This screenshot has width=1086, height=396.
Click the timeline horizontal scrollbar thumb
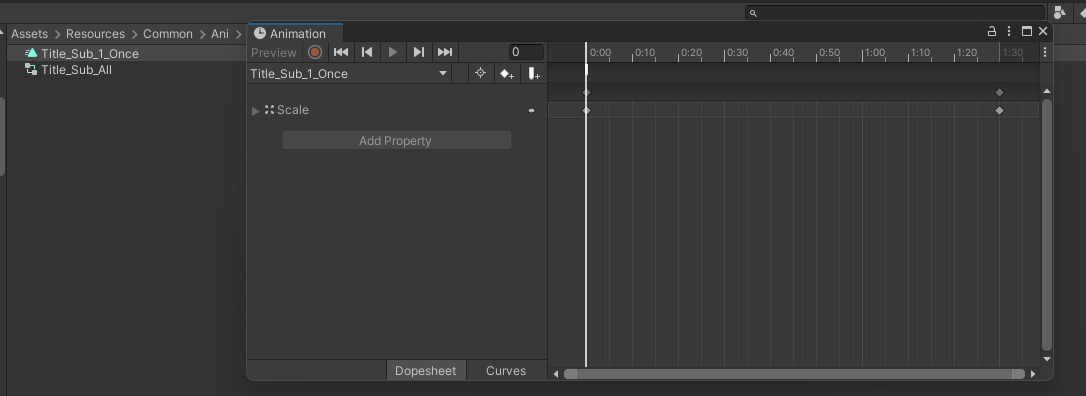tap(794, 374)
